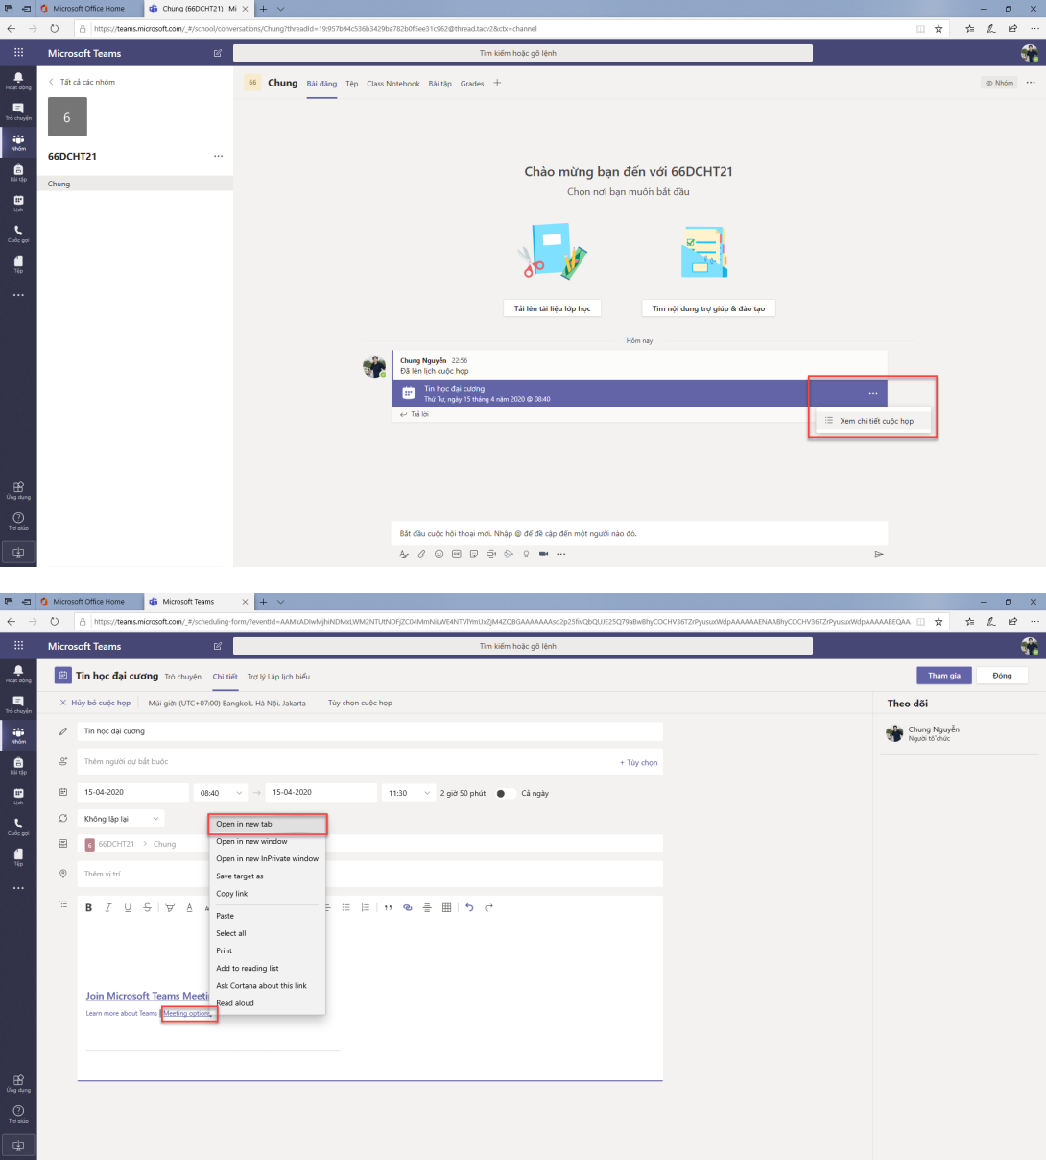Expand the Không lặp lại repeat dropdown
The width and height of the screenshot is (1046, 1160).
121,819
